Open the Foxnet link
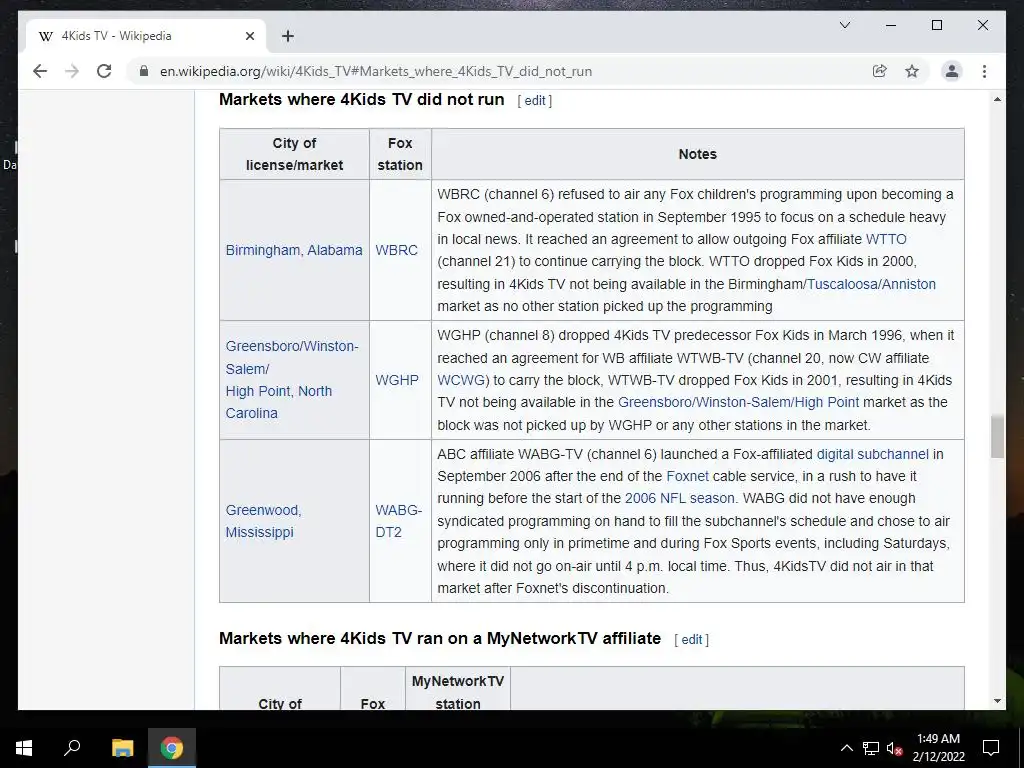This screenshot has width=1024, height=768. (687, 476)
